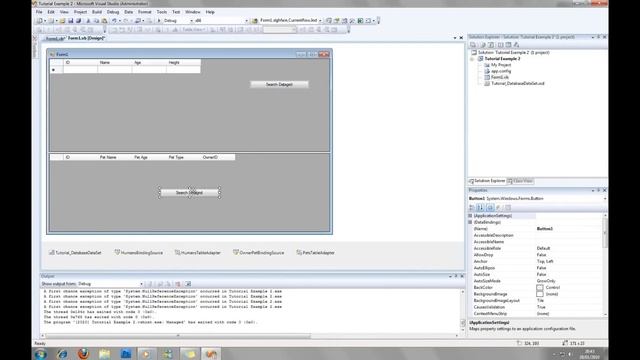Click the Search Dataget button on Form1
Viewport: 640px width, 360px height.
279,84
